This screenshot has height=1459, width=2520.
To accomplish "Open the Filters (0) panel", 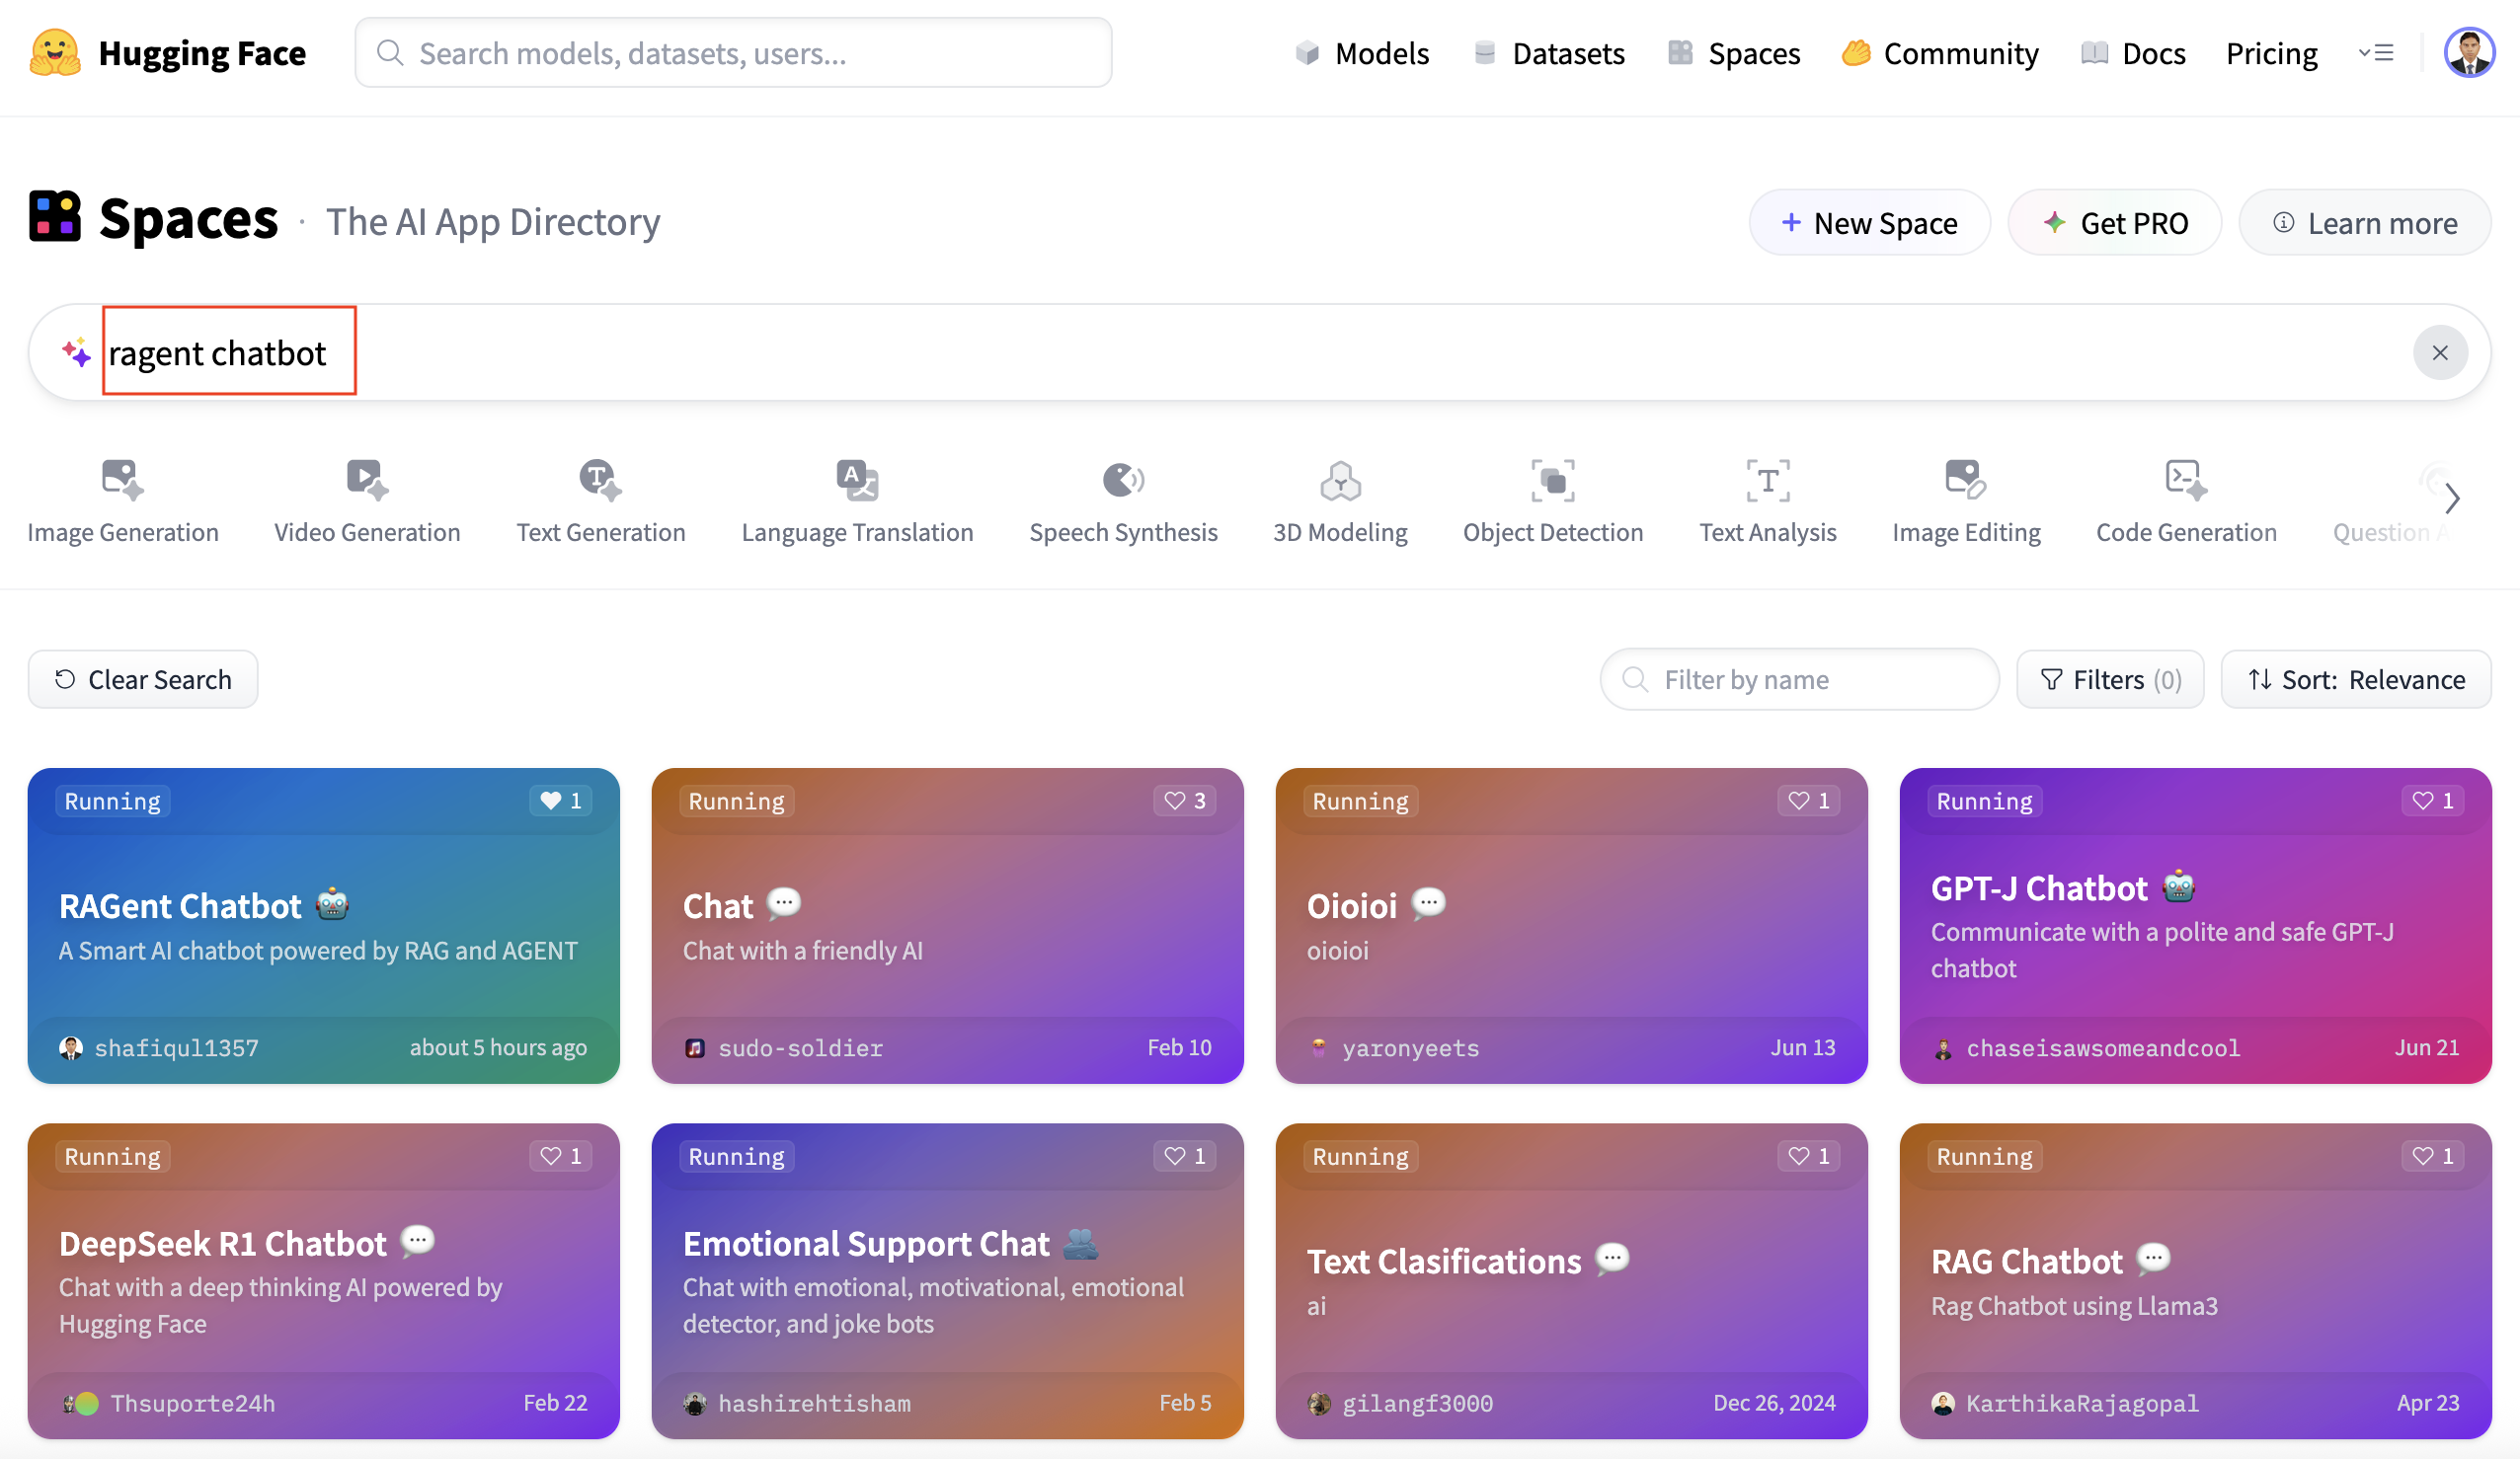I will tap(2110, 680).
